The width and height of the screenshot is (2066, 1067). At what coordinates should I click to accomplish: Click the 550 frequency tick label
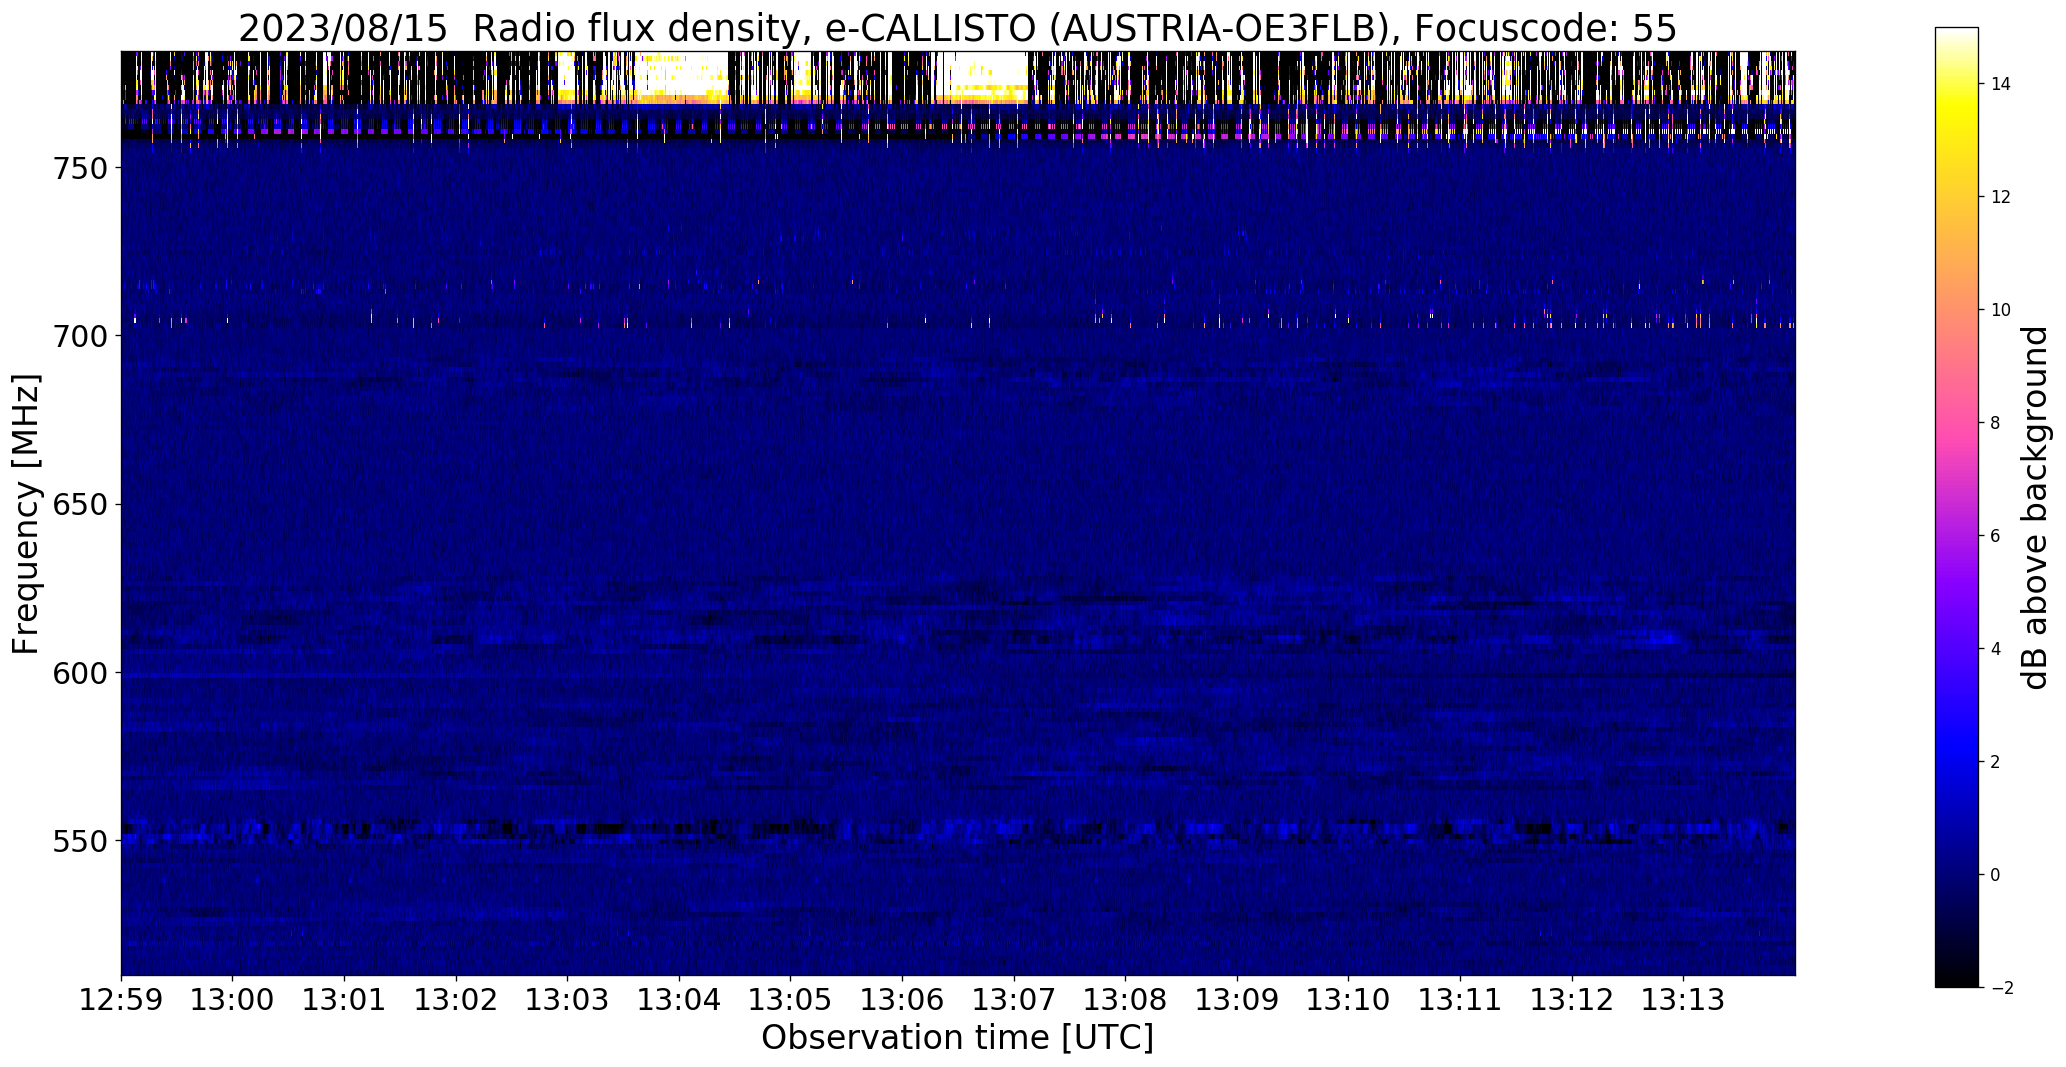[79, 841]
